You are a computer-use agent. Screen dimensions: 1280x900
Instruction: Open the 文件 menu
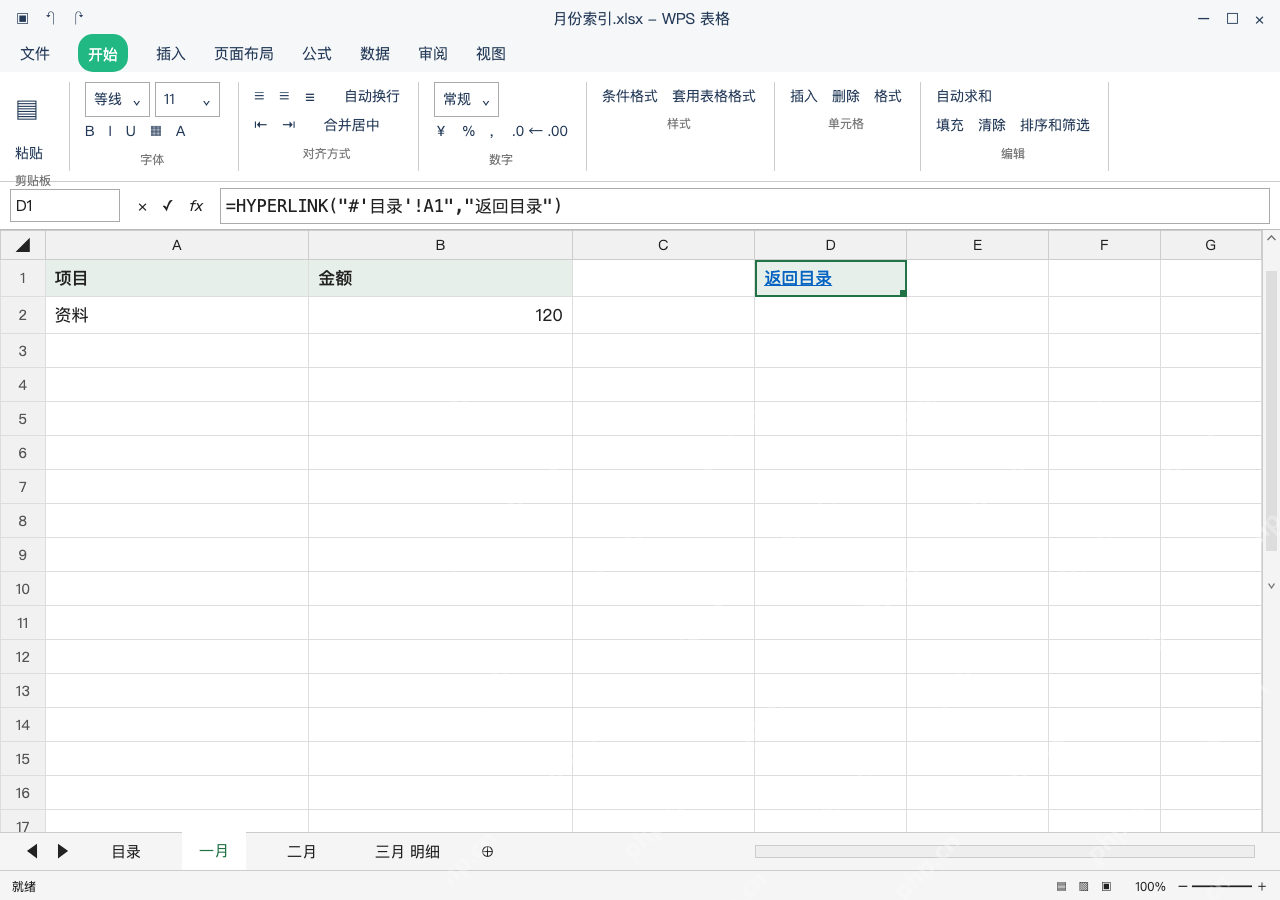coord(35,54)
